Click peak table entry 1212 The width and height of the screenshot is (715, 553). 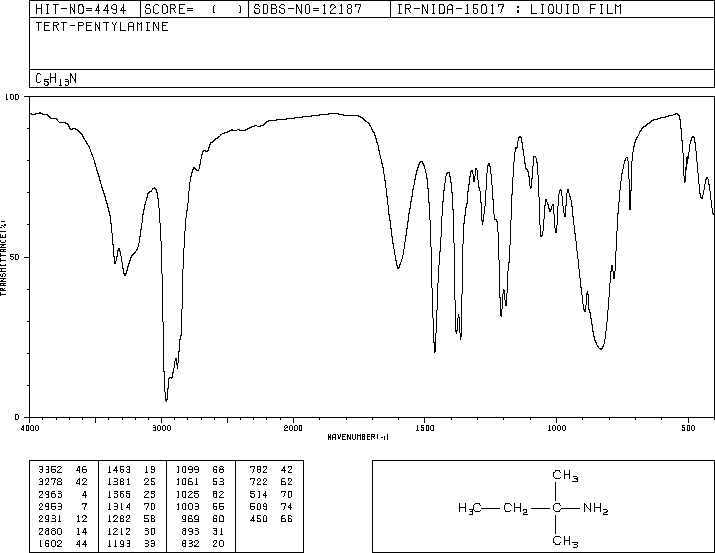(x=119, y=531)
